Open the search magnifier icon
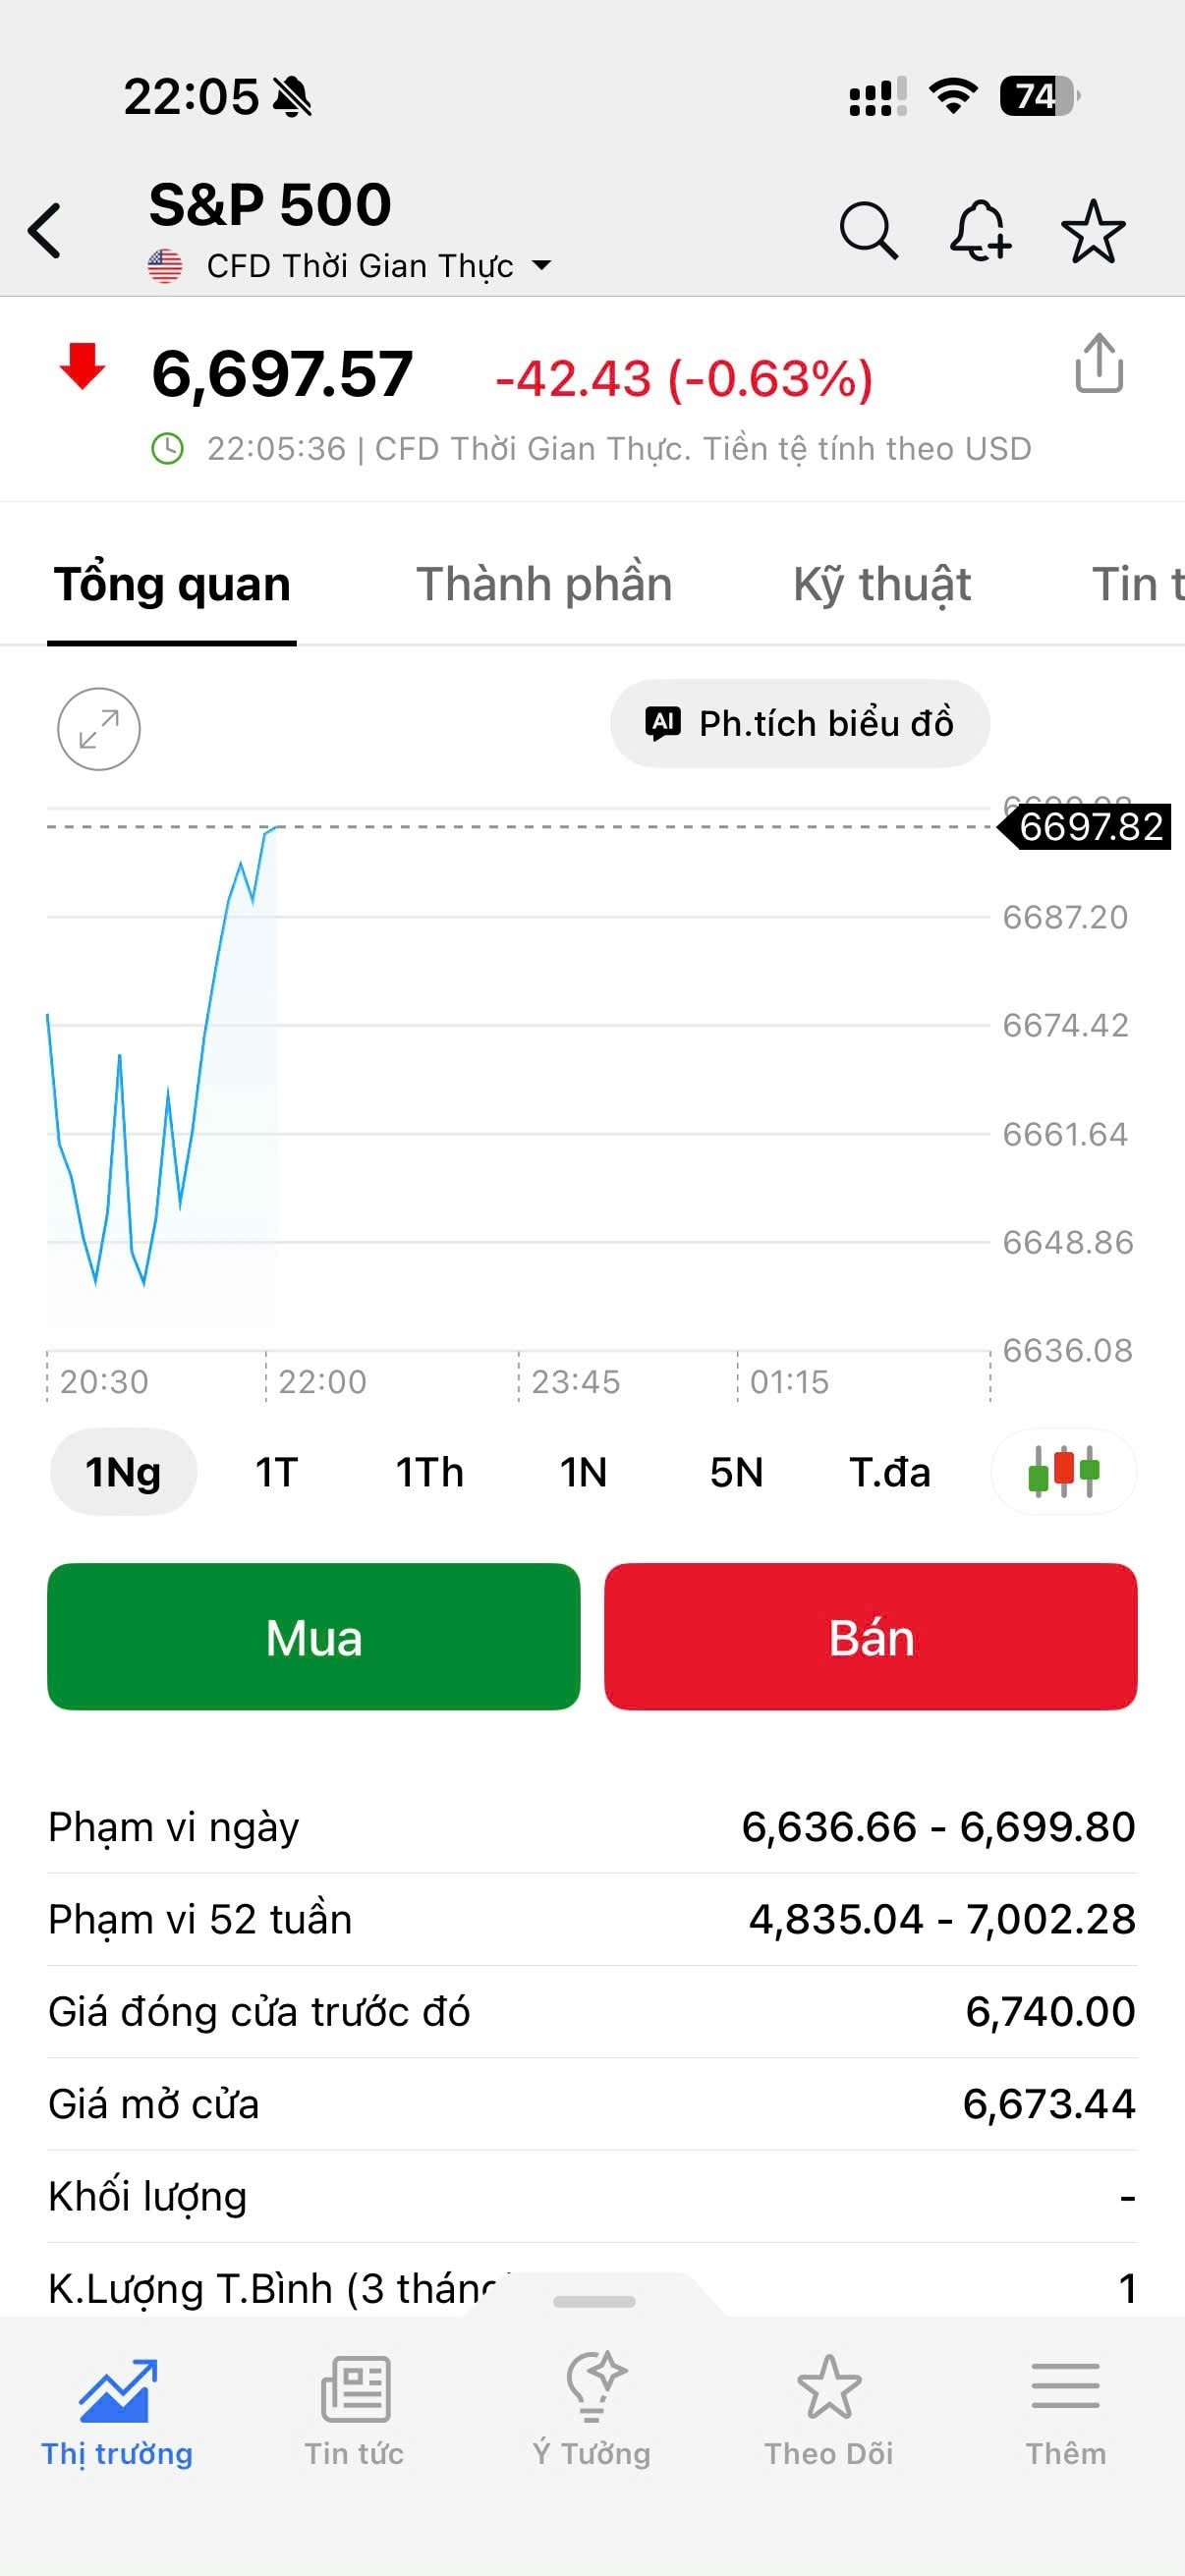1185x2576 pixels. click(x=868, y=231)
